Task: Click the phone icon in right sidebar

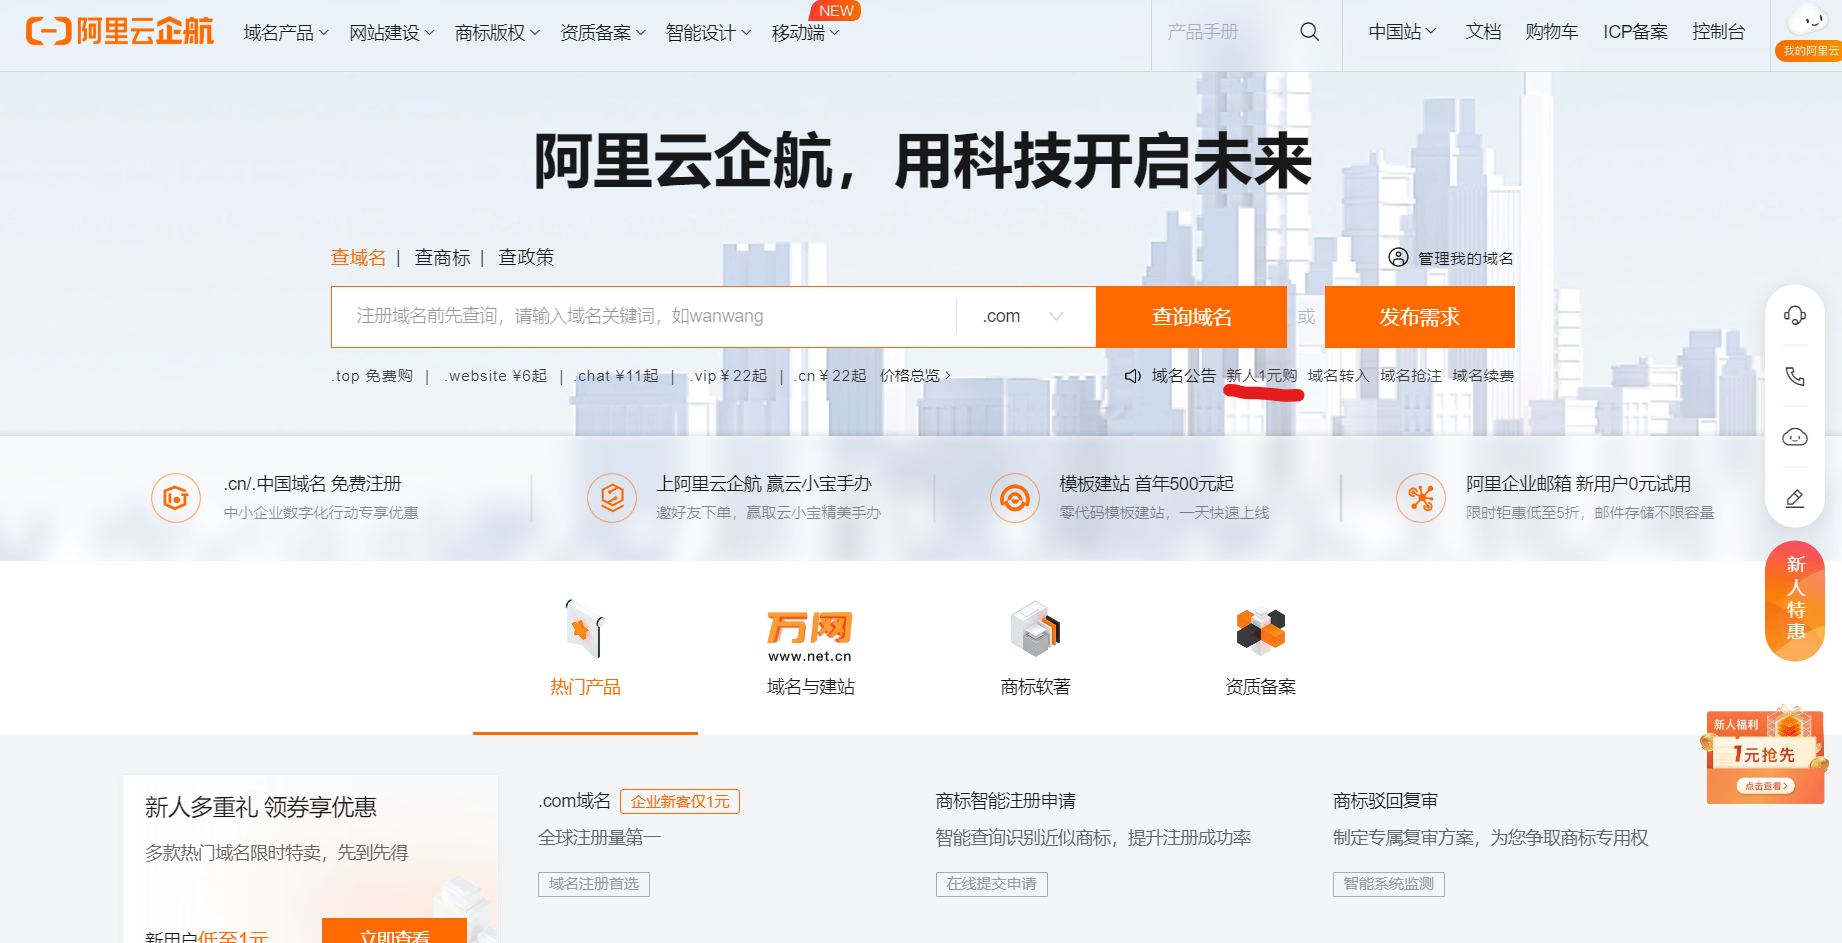Action: click(1795, 376)
